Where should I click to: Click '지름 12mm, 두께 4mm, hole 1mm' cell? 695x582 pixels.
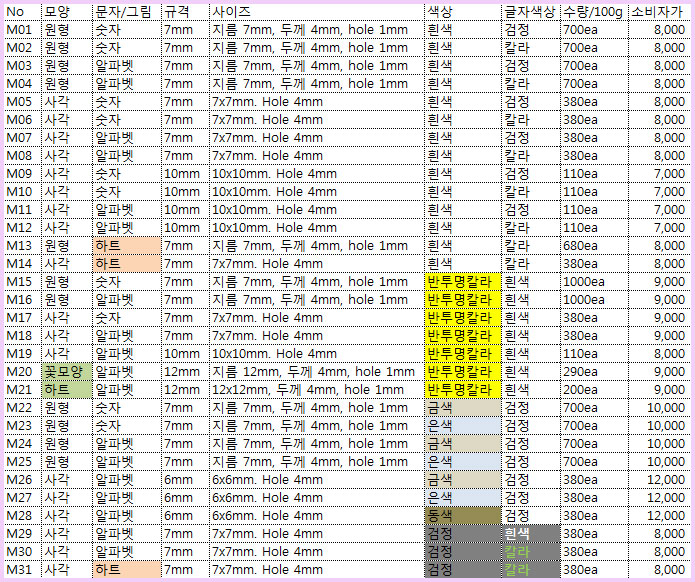[x=316, y=371]
